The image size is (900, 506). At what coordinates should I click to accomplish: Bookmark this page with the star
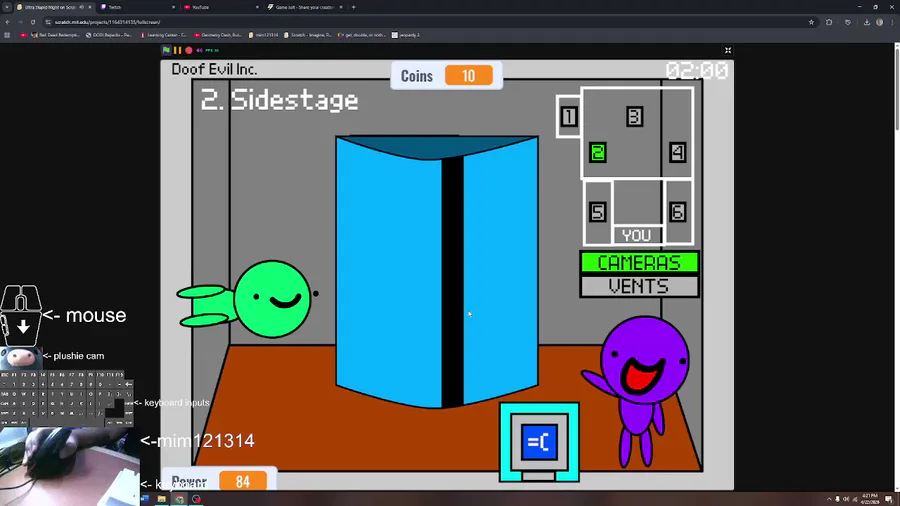[x=811, y=22]
